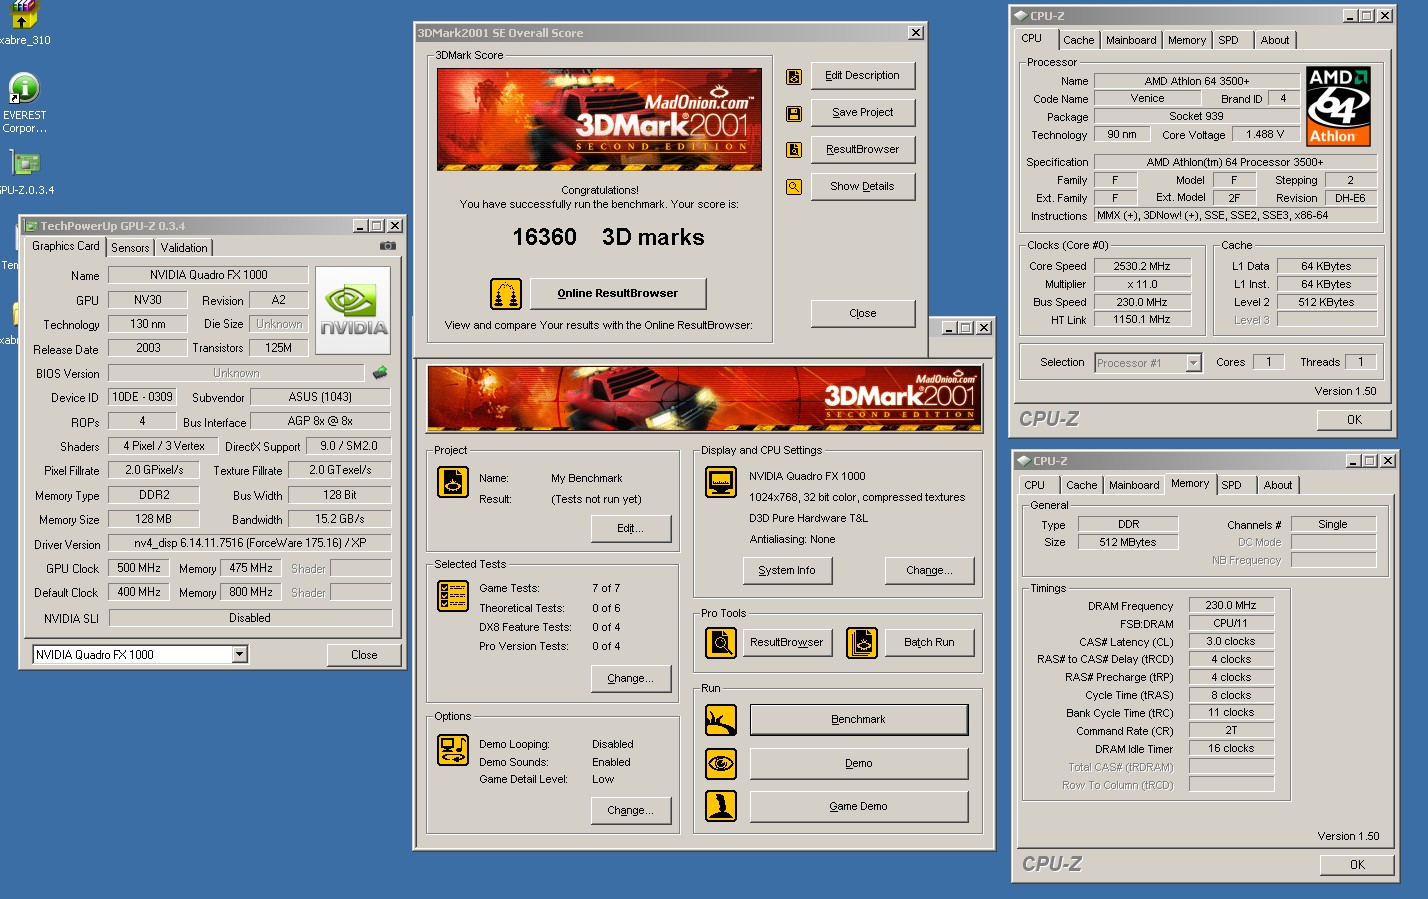
Task: Click the NVIDIA logo in GPU-Z
Action: (x=353, y=310)
